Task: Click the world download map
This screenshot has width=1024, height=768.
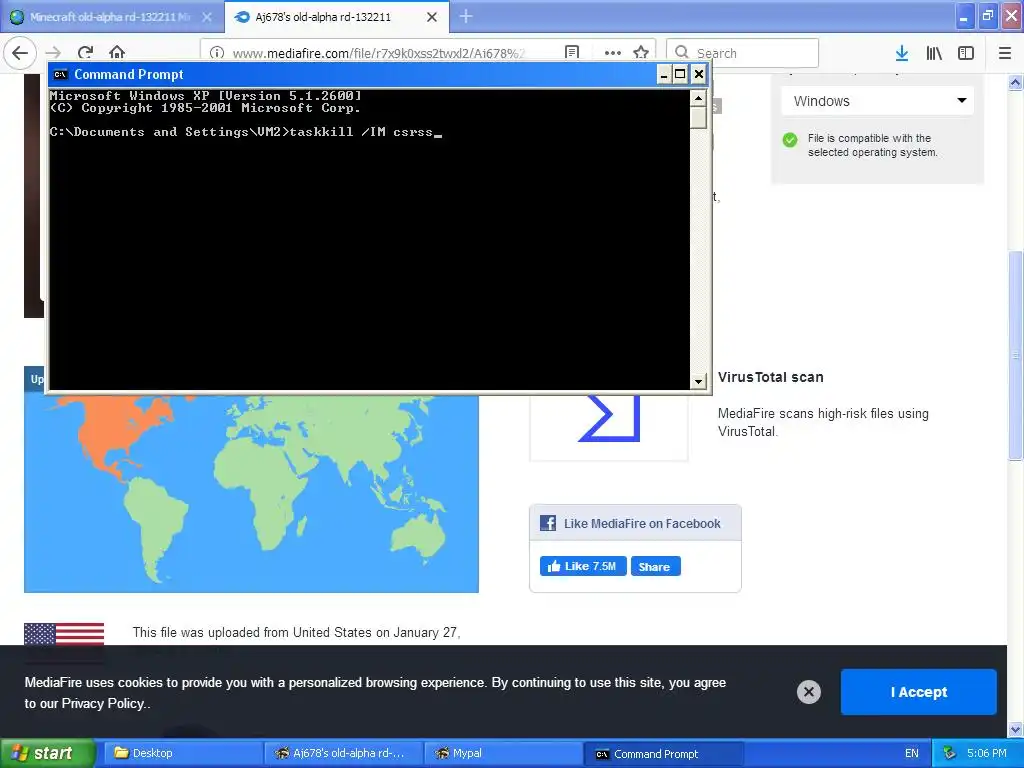Action: coord(251,493)
